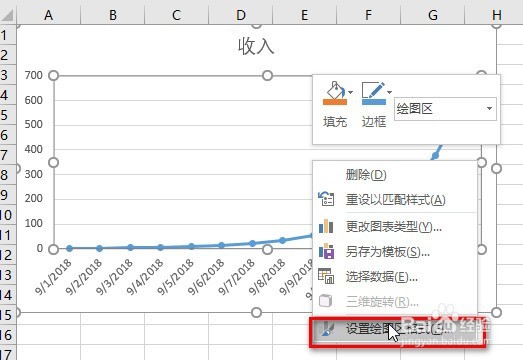Select column B header

113,15
